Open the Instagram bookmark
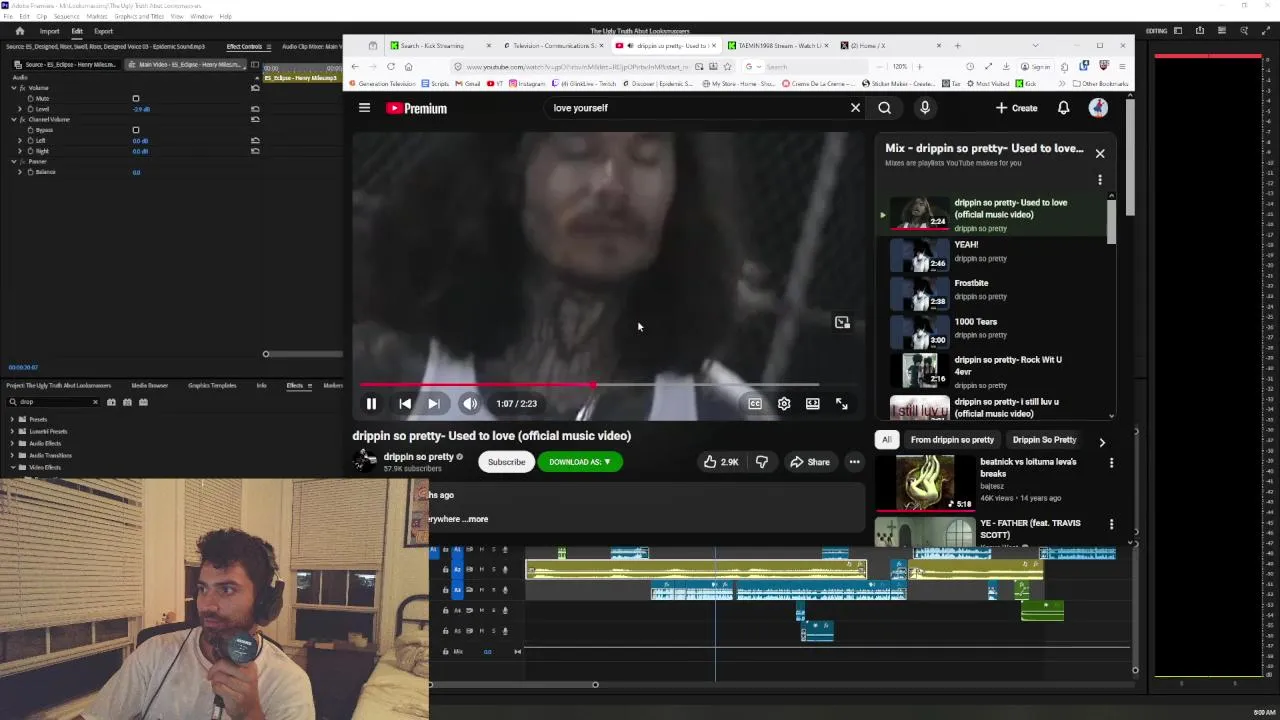1280x720 pixels. coord(527,84)
